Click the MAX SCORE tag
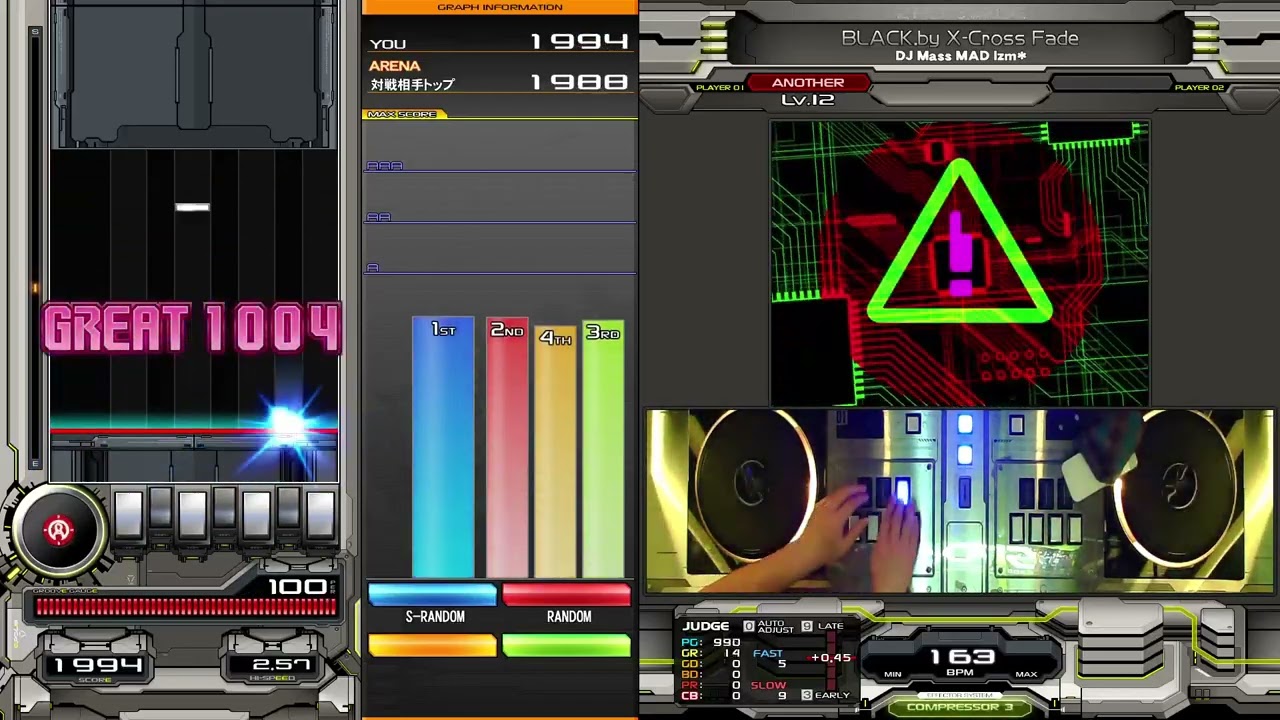 click(402, 114)
